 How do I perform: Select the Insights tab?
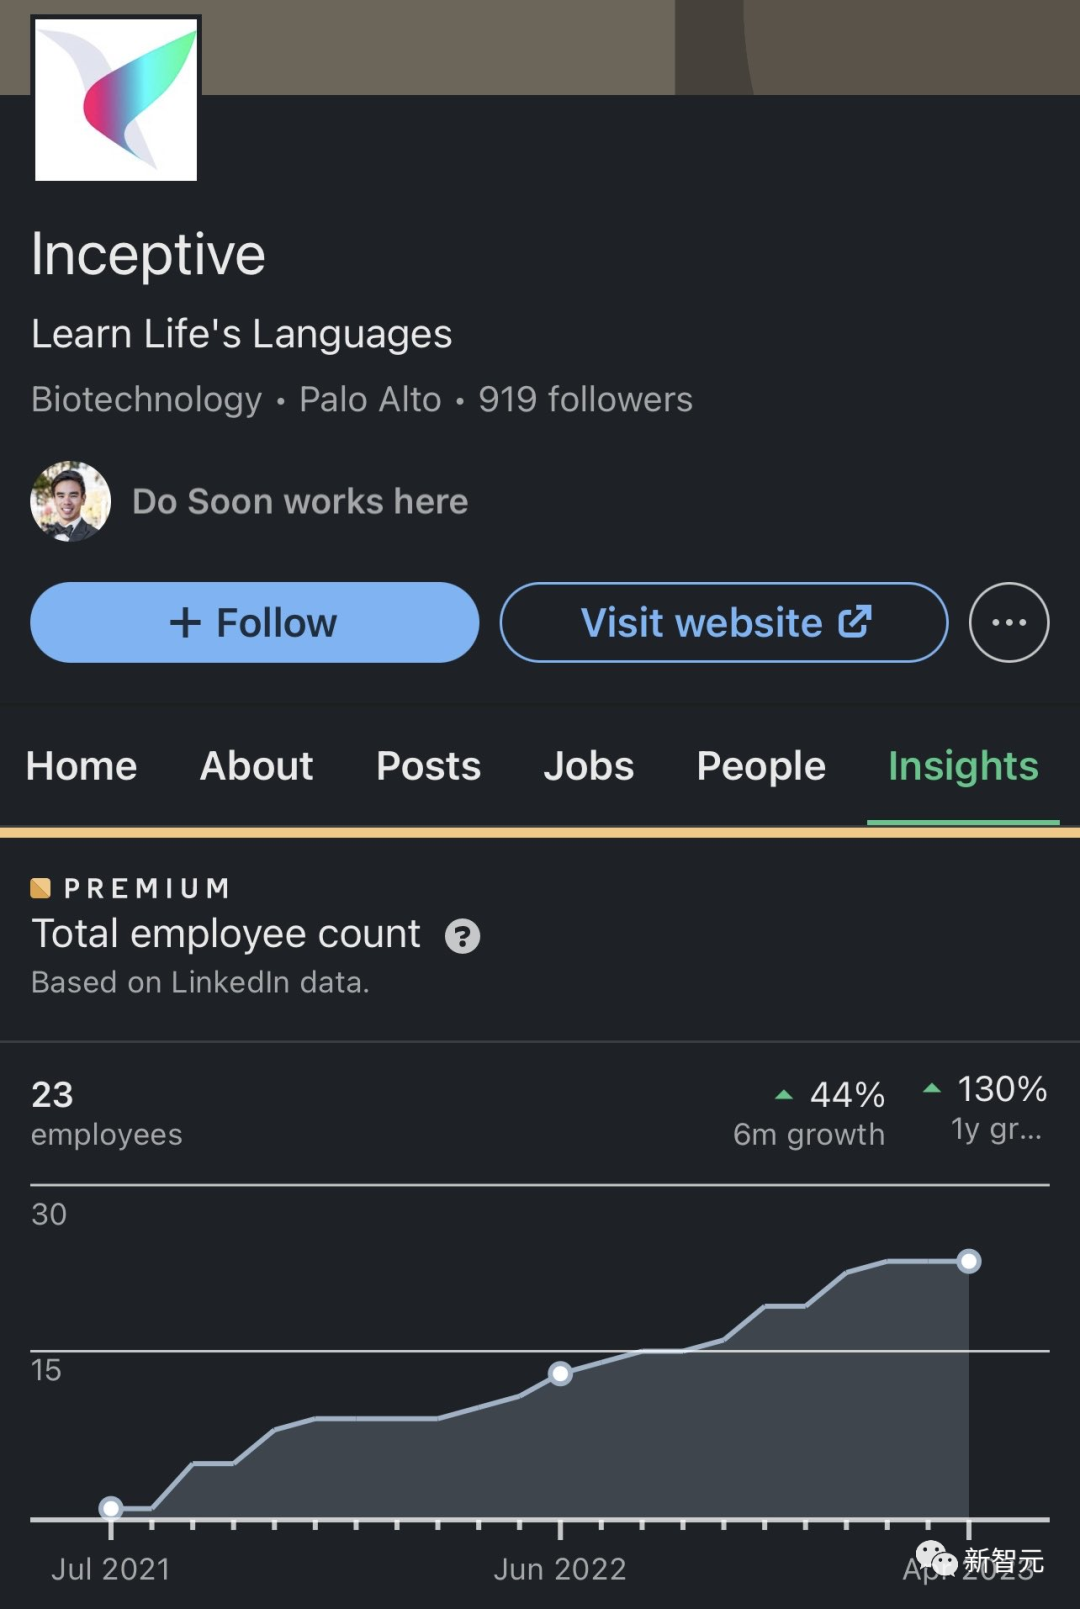[963, 766]
